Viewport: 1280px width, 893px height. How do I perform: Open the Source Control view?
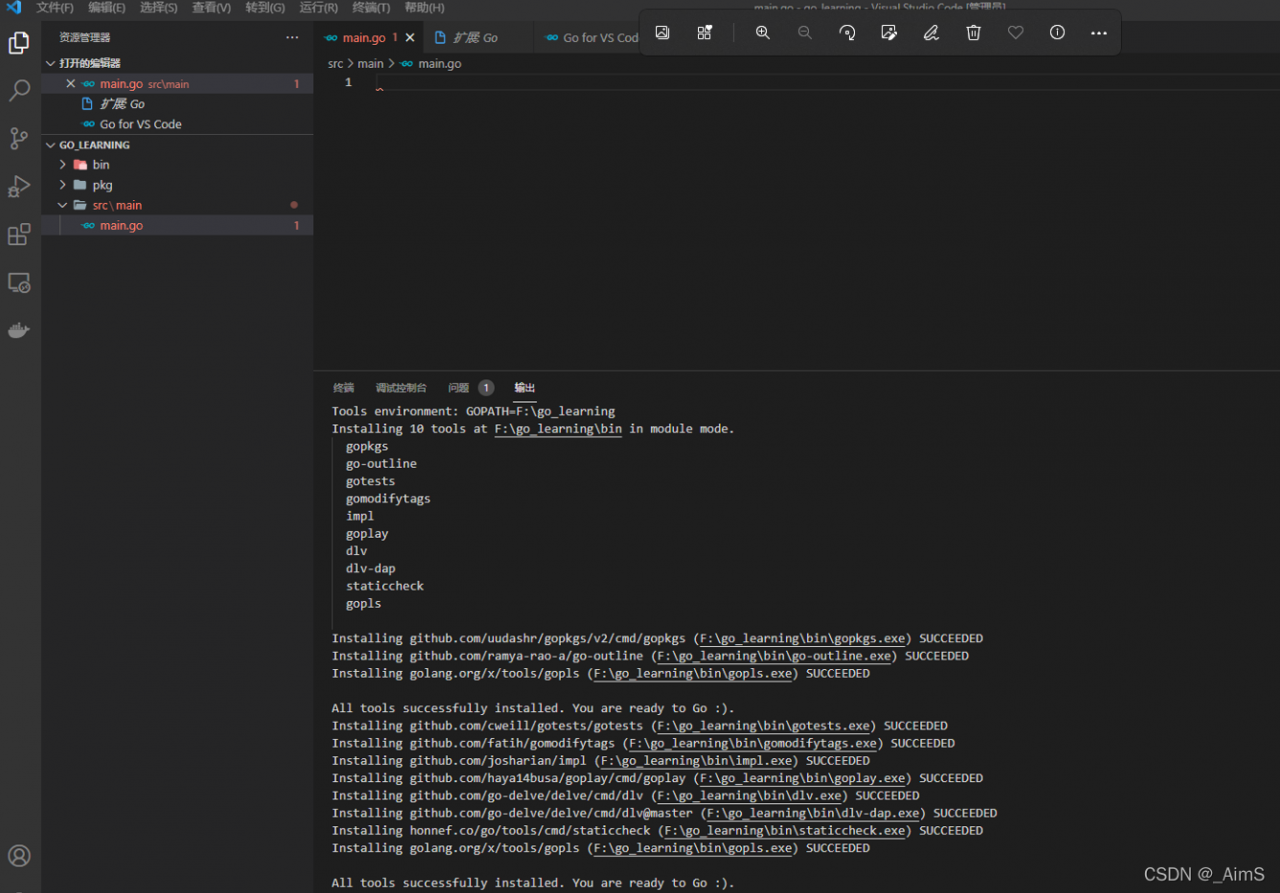pyautogui.click(x=19, y=139)
